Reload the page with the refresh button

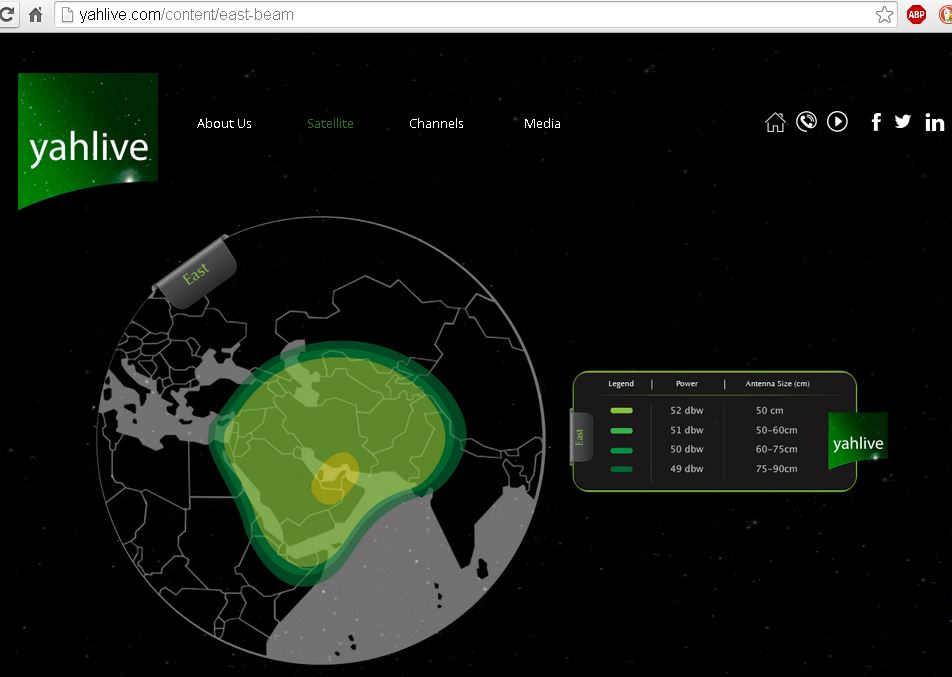pyautogui.click(x=8, y=15)
